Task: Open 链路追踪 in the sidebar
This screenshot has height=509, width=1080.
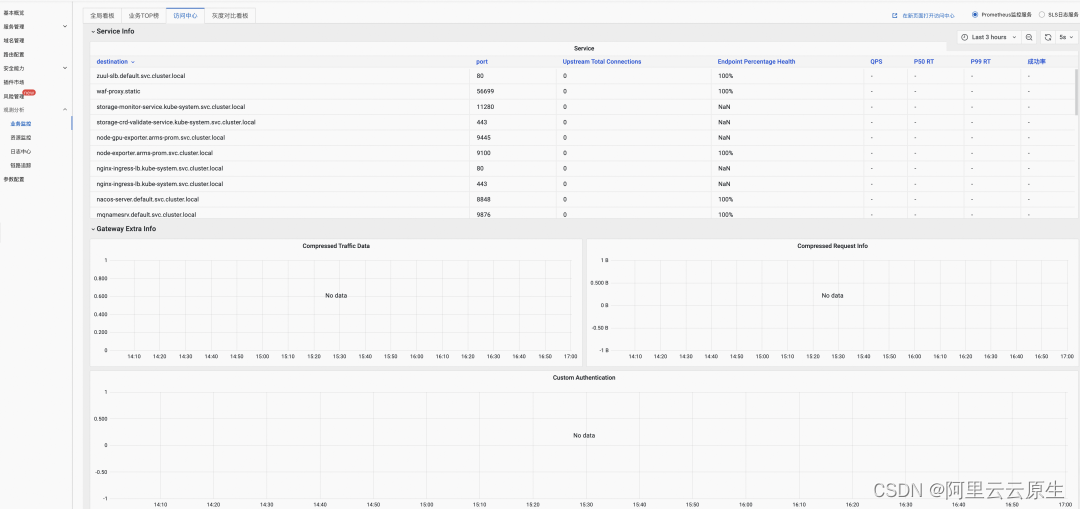Action: [x=21, y=165]
